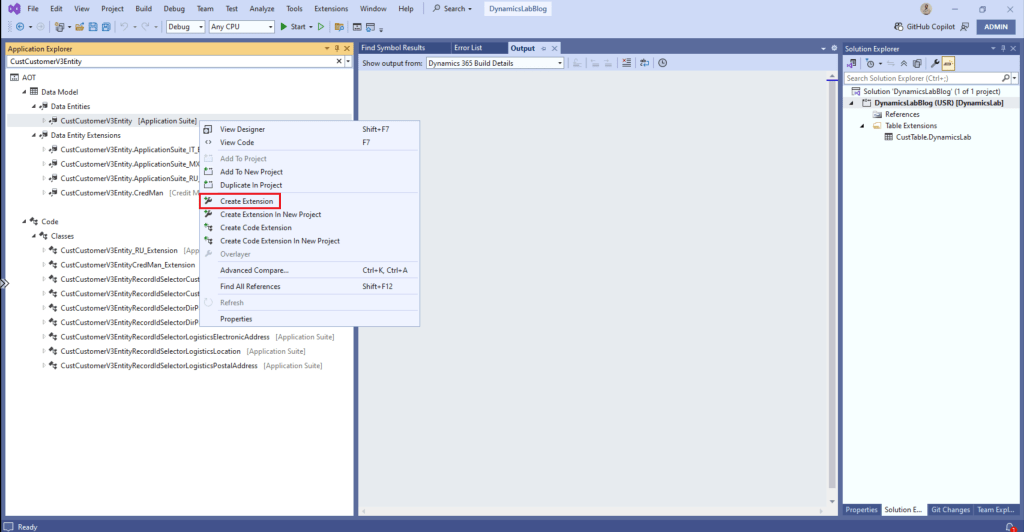1024x532 pixels.
Task: Click the ADMIN button
Action: point(996,27)
